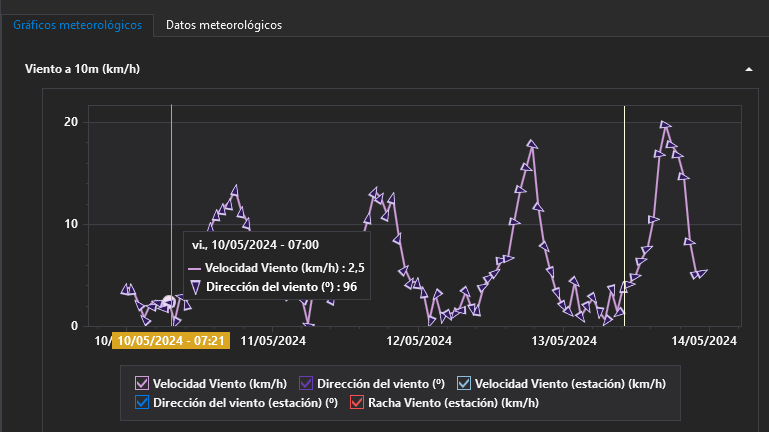This screenshot has width=769, height=432.
Task: Click the triangle direction icon inside the tooltip
Action: pos(195,288)
